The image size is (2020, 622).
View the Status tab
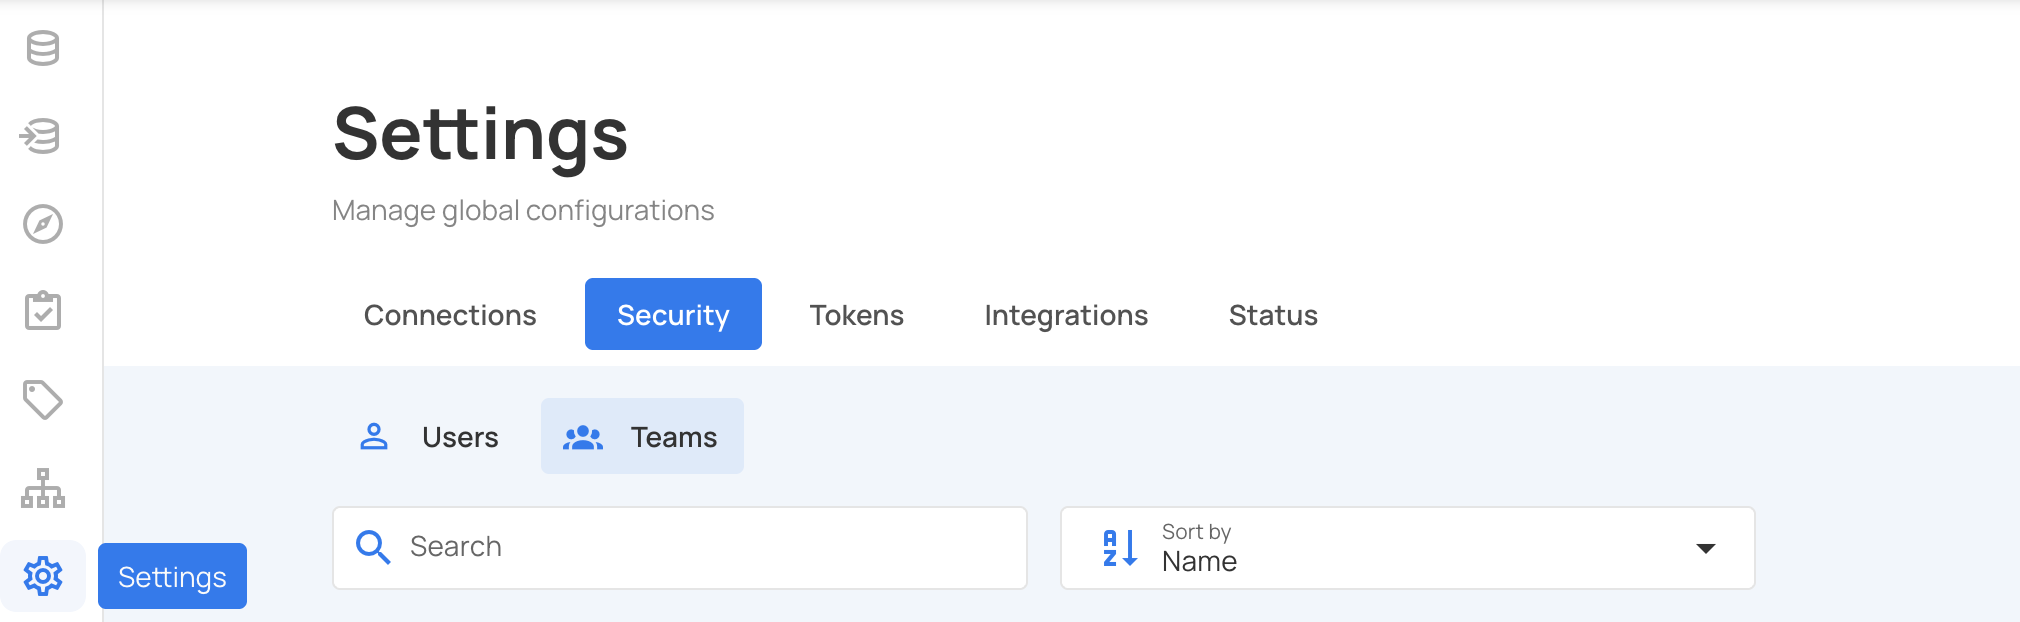pos(1273,315)
